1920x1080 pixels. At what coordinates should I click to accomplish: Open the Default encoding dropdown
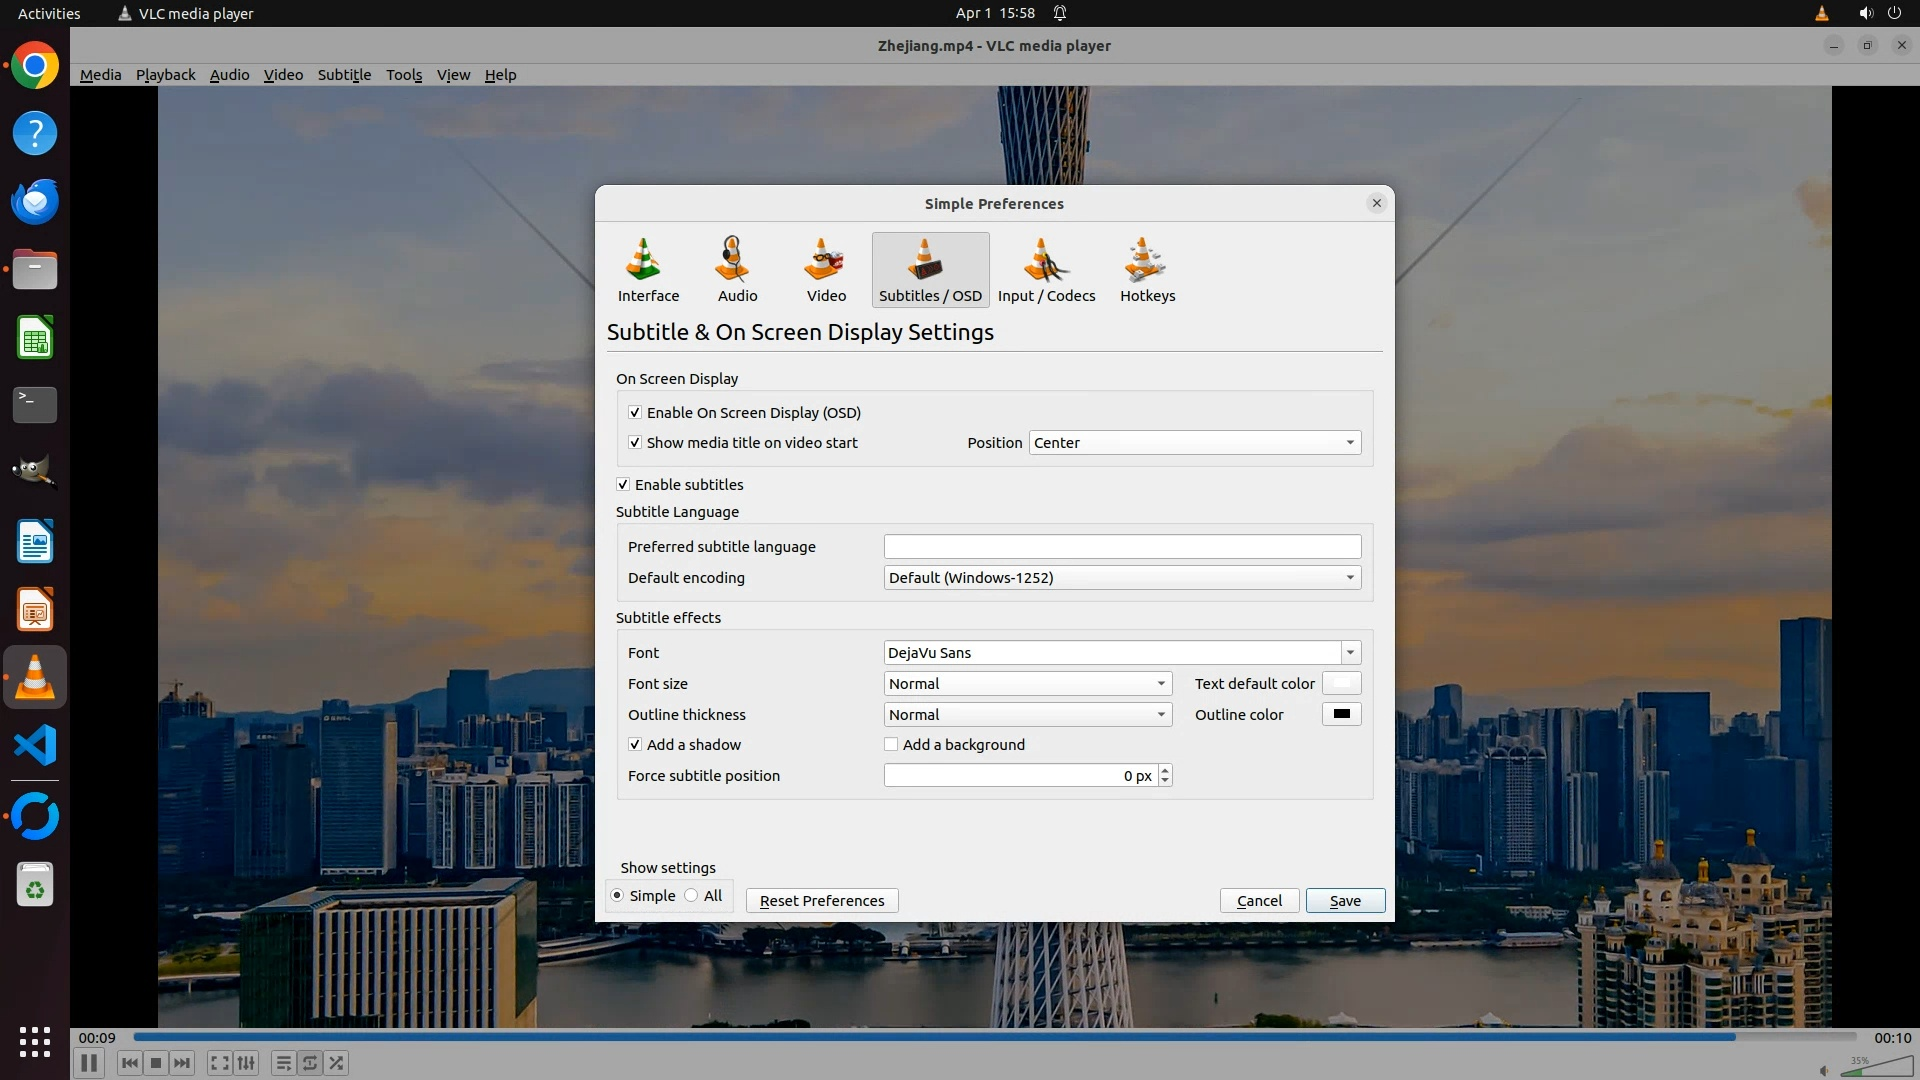click(1121, 578)
